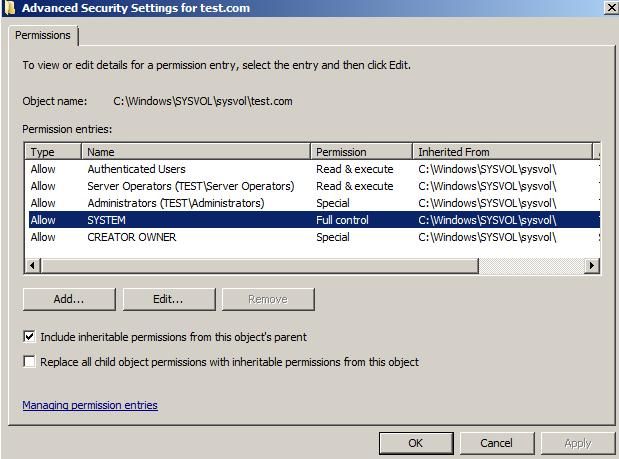Image resolution: width=619 pixels, height=459 pixels.
Task: Toggle Include inheritable permissions checkbox
Action: 29,337
